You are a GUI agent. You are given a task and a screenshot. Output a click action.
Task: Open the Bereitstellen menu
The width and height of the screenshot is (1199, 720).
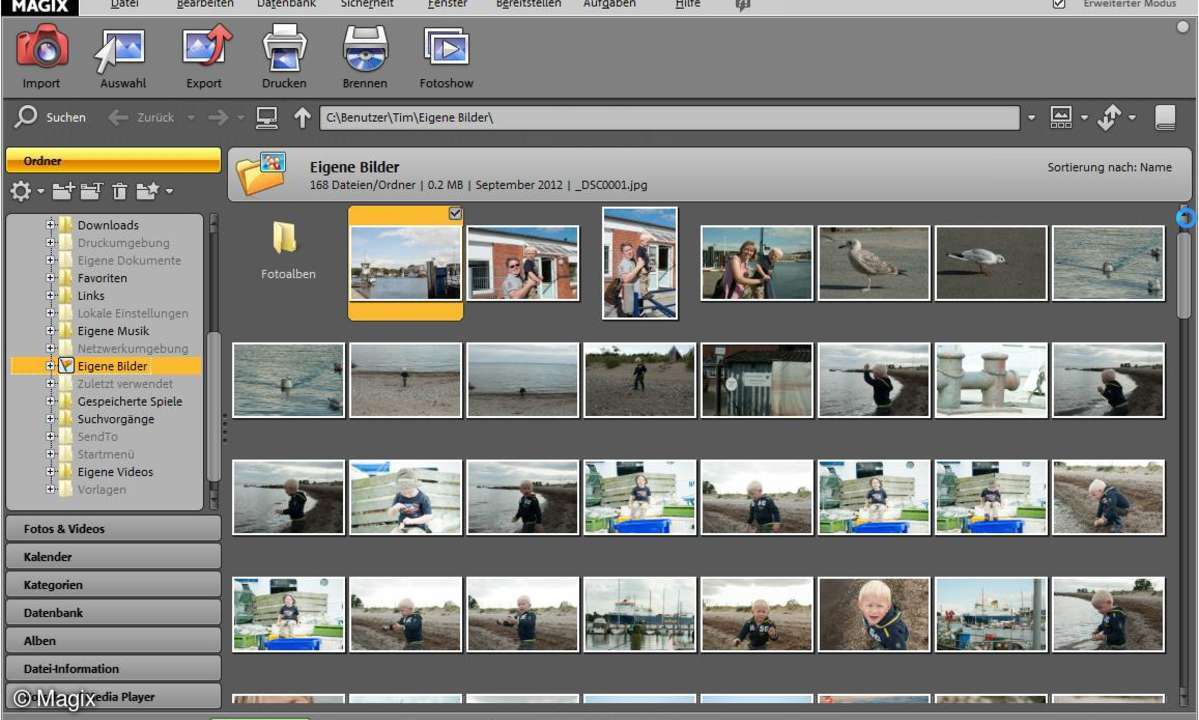528,4
